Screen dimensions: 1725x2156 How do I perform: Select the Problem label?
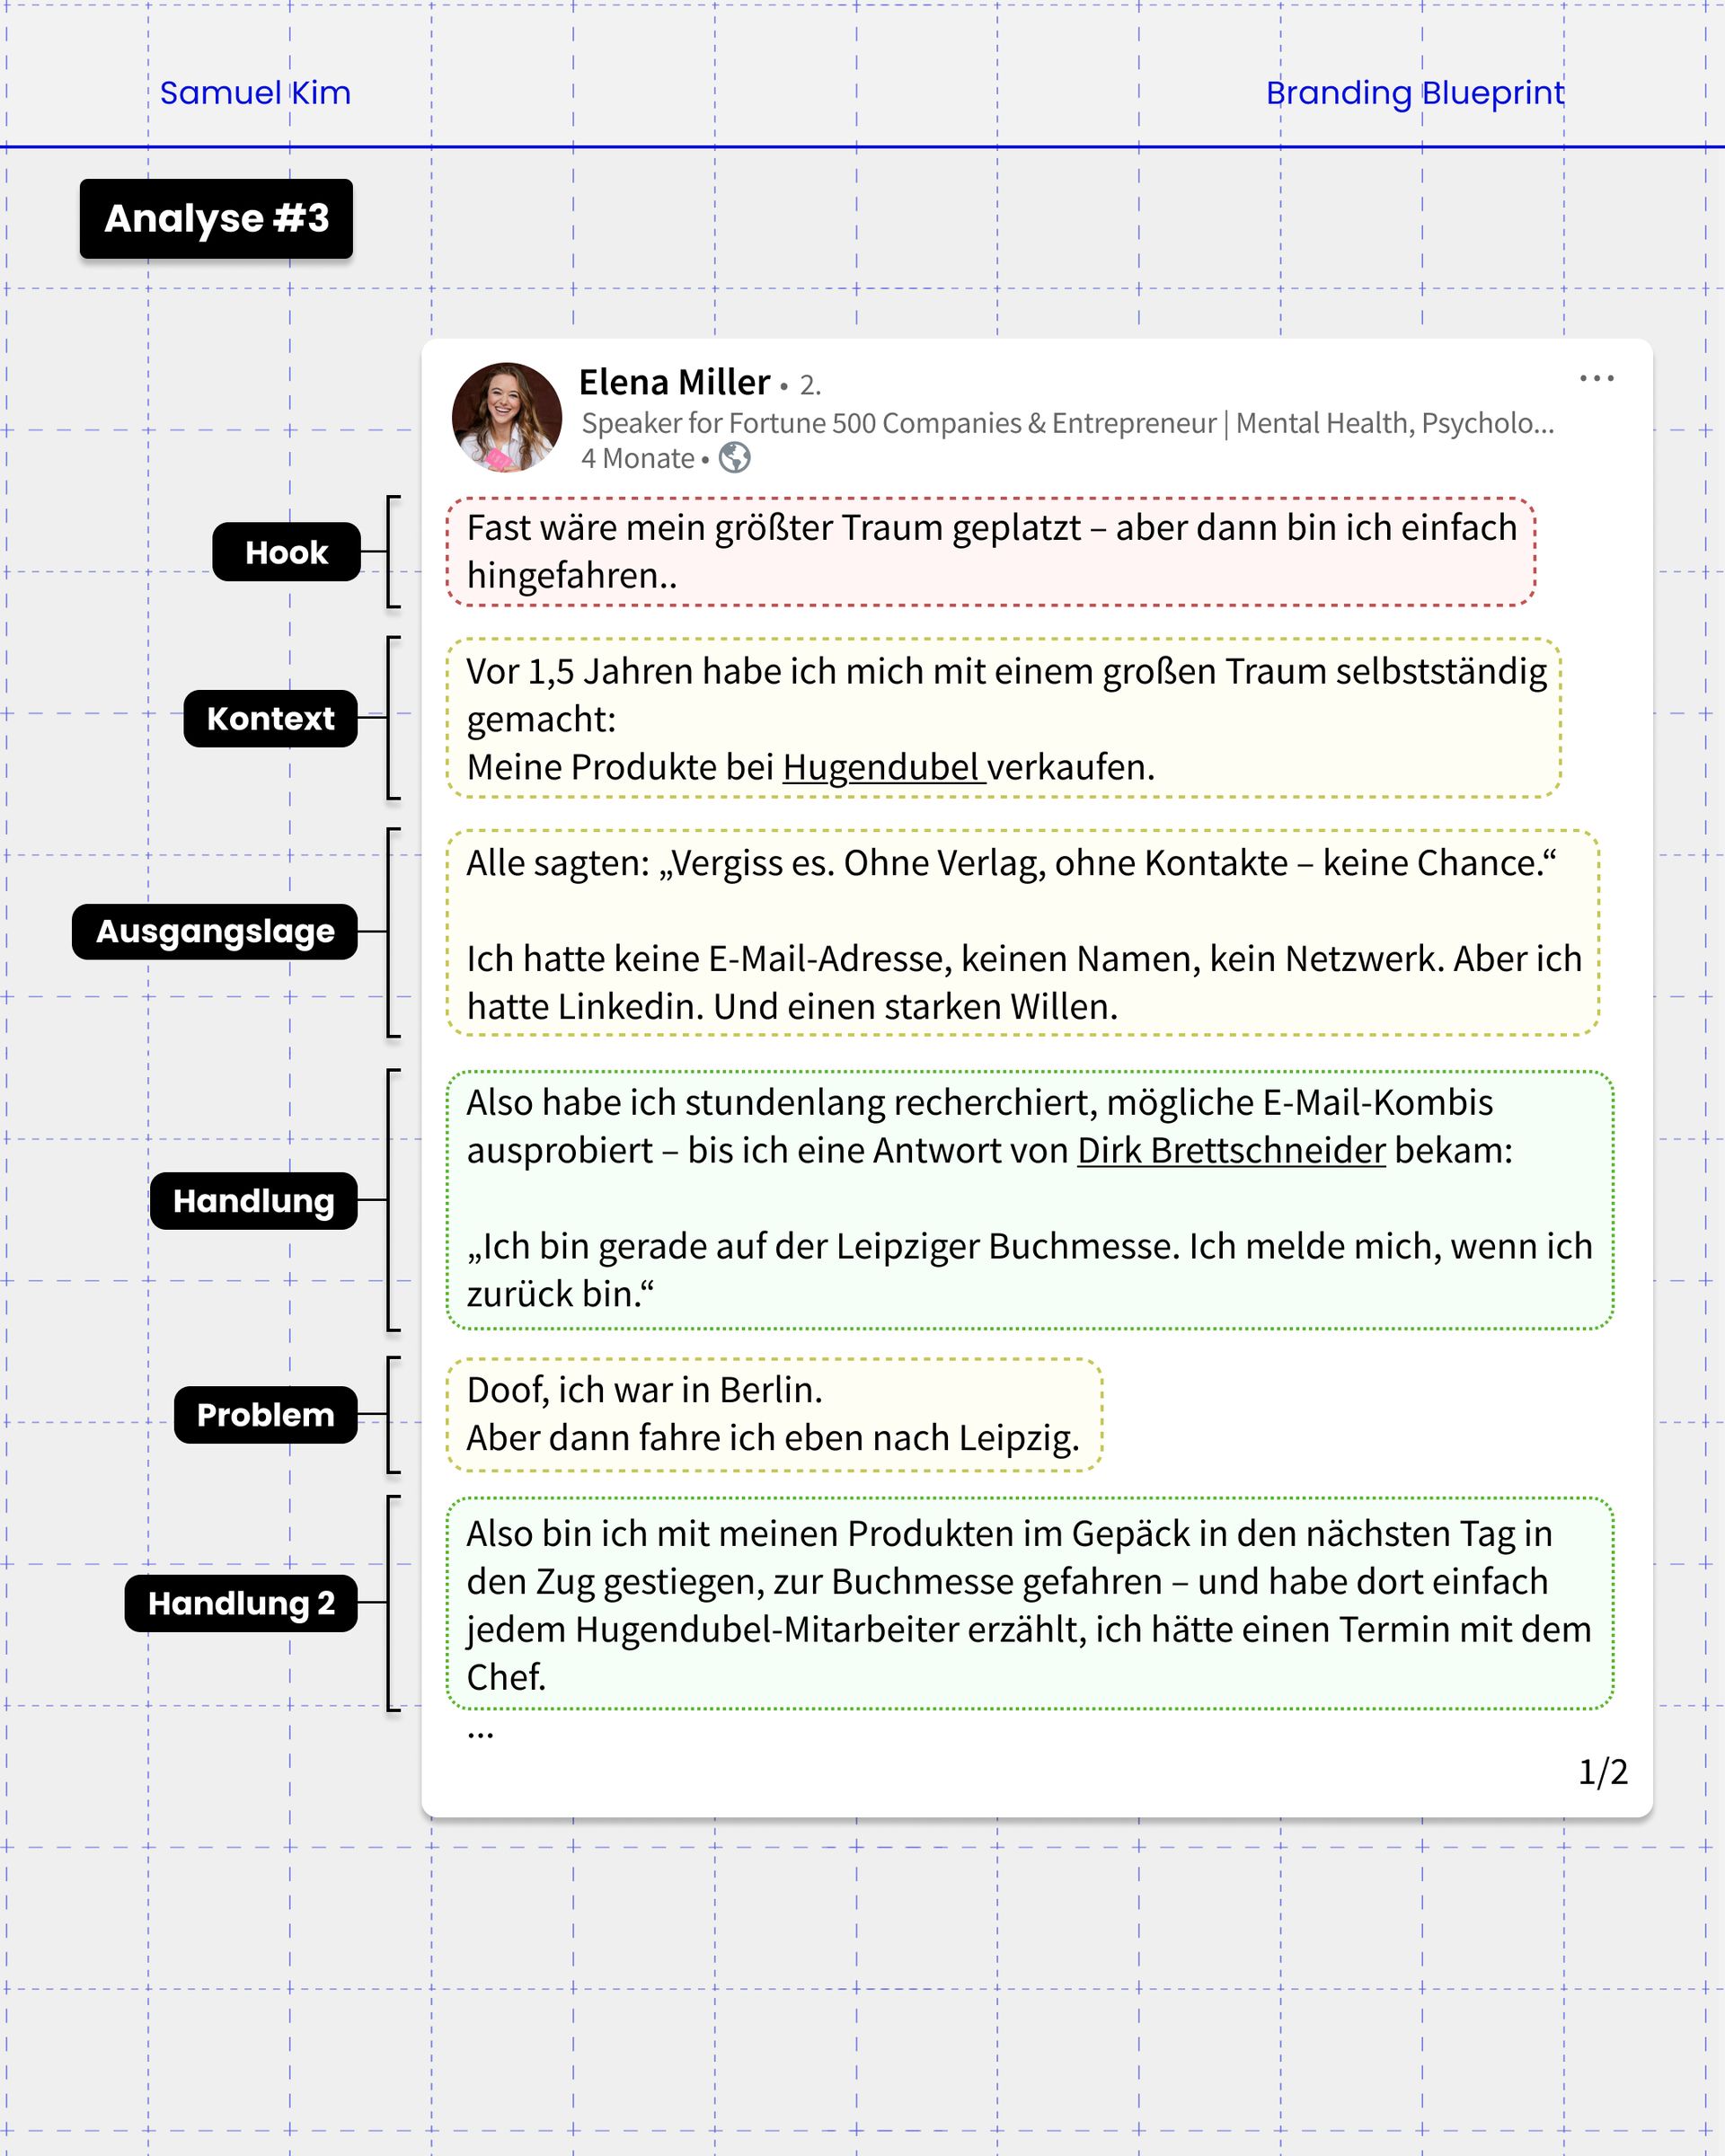(266, 1415)
